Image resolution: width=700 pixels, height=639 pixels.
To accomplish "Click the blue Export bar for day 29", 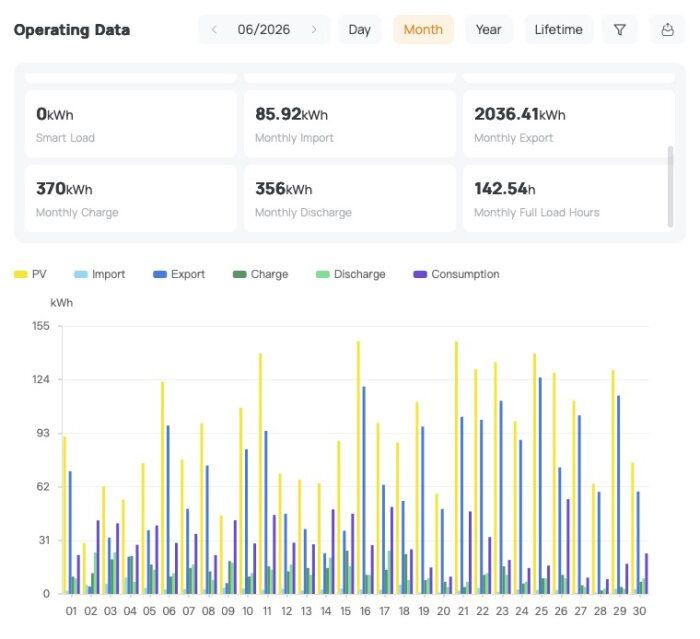I will tap(618, 495).
